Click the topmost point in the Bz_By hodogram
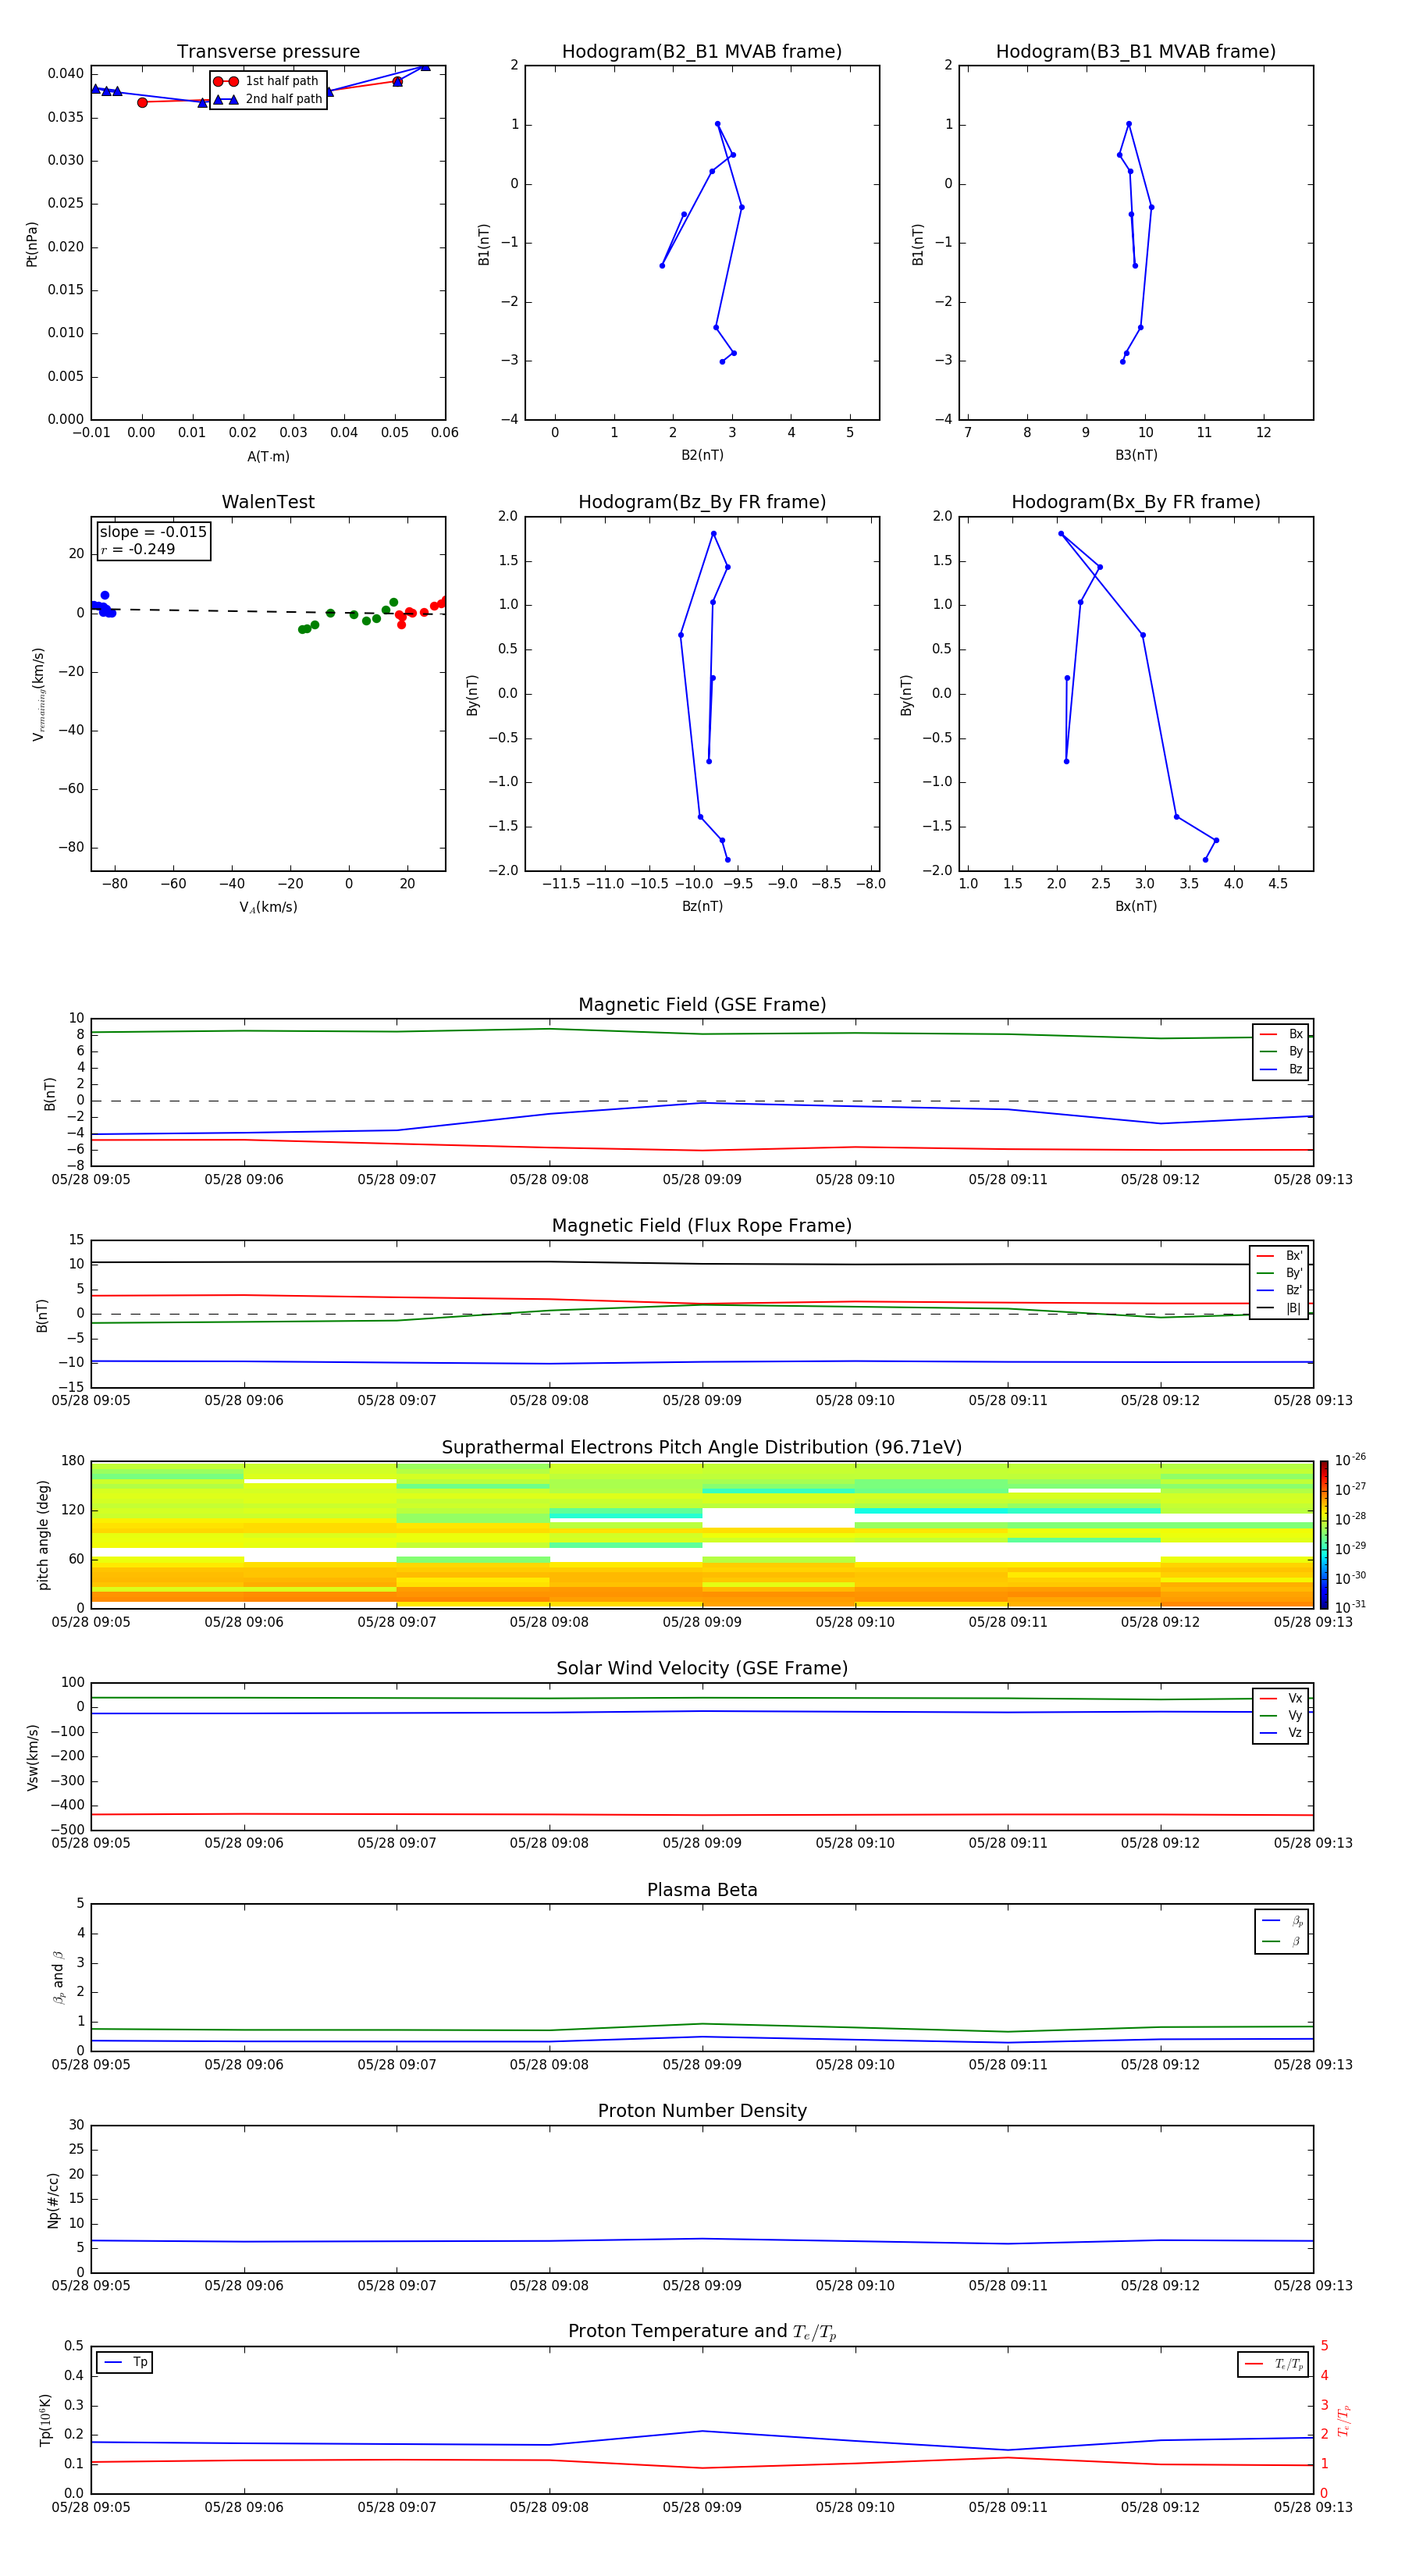Viewport: 1405px width, 2576px height. pyautogui.click(x=713, y=534)
